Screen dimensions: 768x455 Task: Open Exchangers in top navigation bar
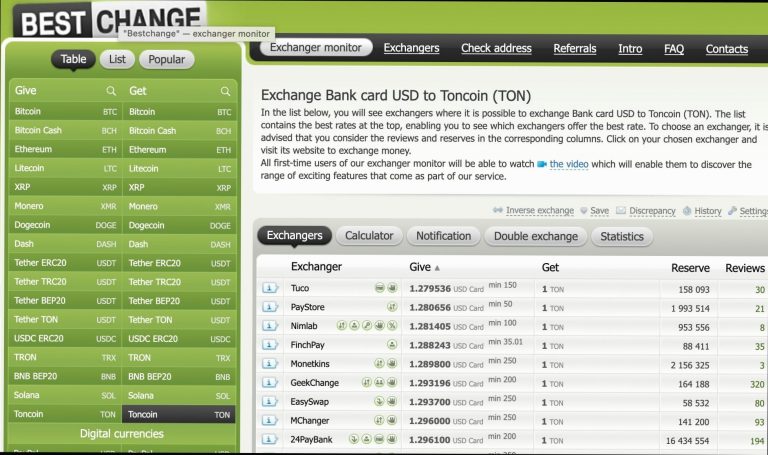(411, 48)
